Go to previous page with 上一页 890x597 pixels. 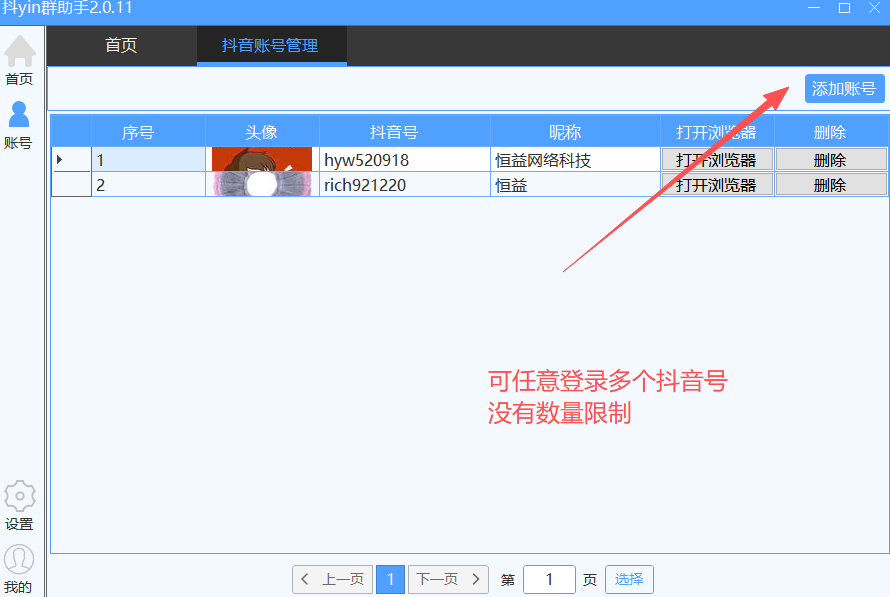(x=333, y=579)
